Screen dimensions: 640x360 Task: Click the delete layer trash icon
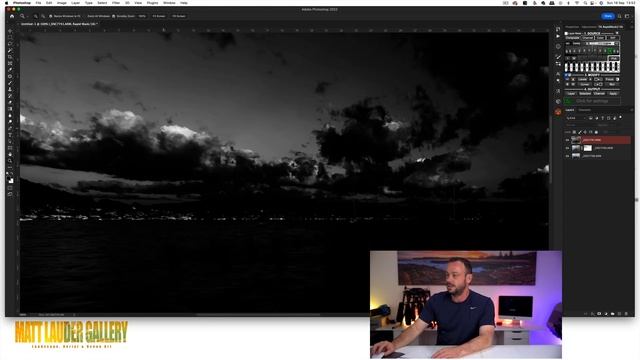coord(626,314)
